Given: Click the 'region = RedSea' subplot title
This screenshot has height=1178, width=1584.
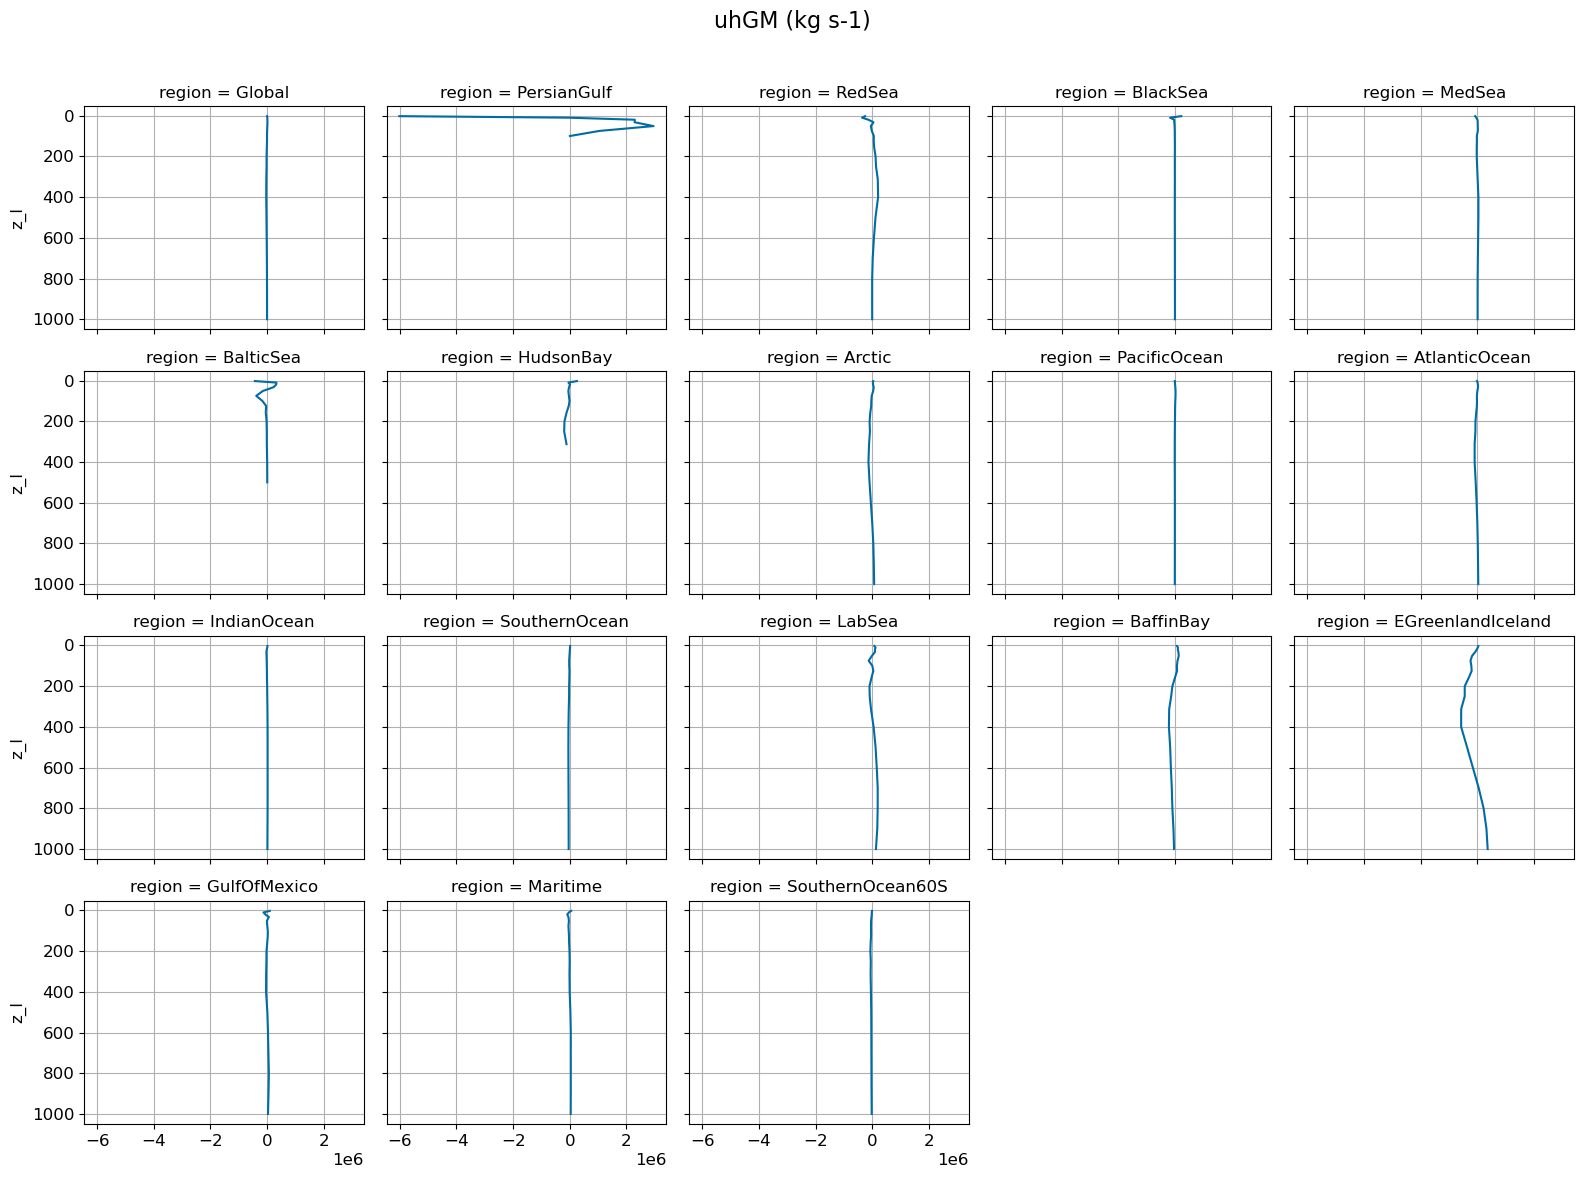Looking at the screenshot, I should coord(828,93).
